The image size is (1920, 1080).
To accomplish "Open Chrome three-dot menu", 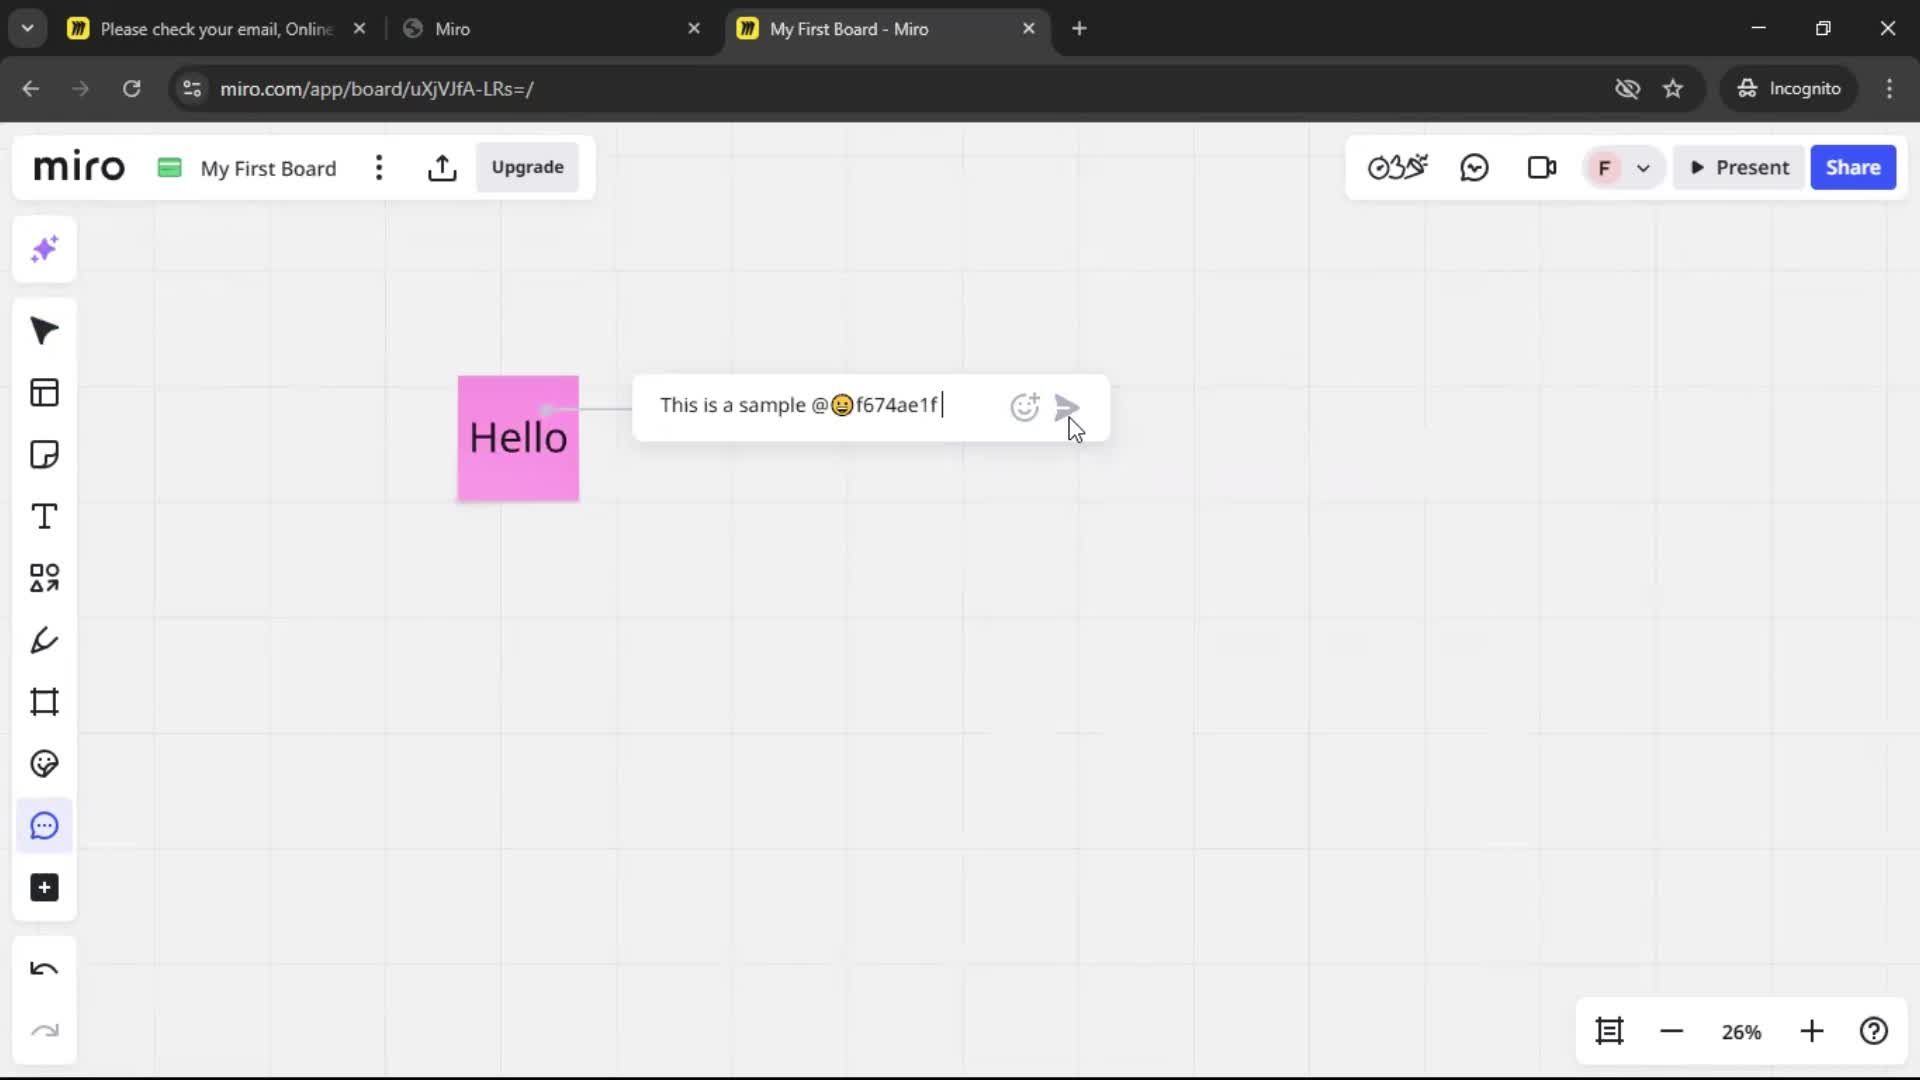I will (x=1889, y=88).
